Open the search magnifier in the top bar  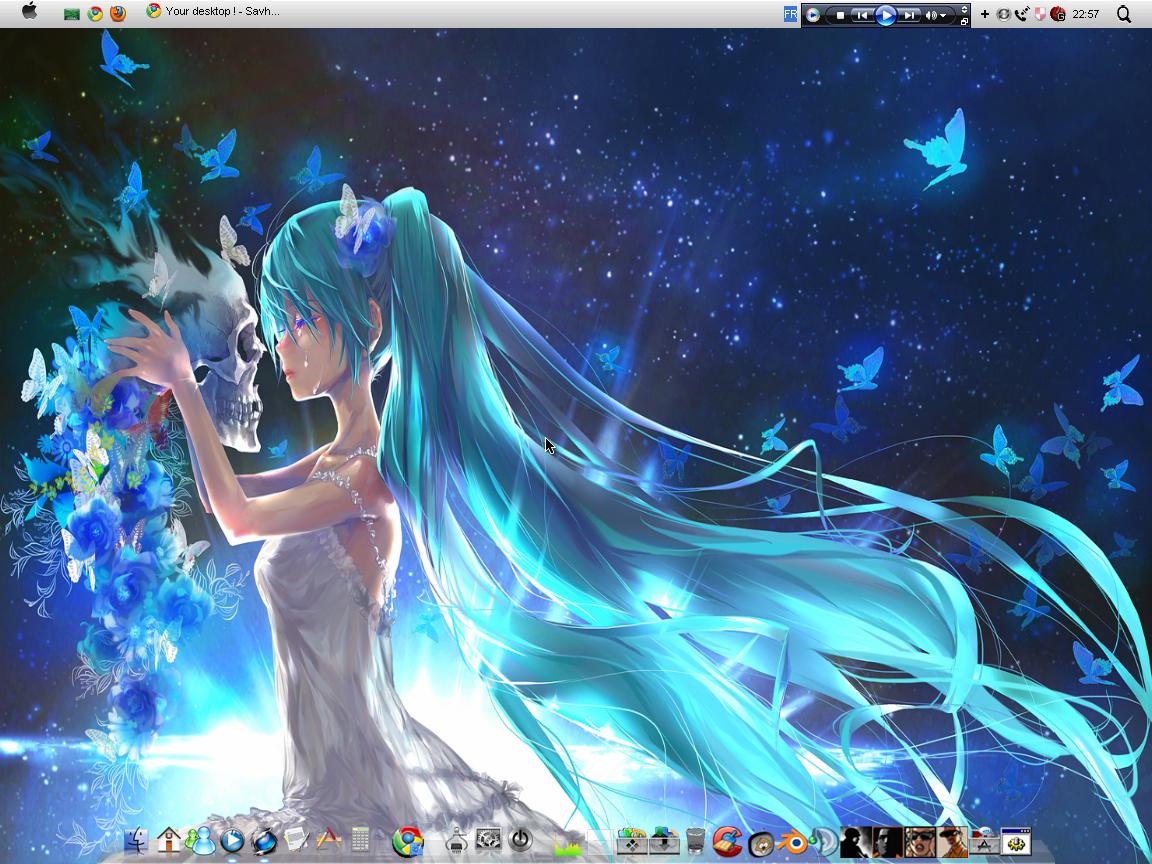[x=1123, y=14]
